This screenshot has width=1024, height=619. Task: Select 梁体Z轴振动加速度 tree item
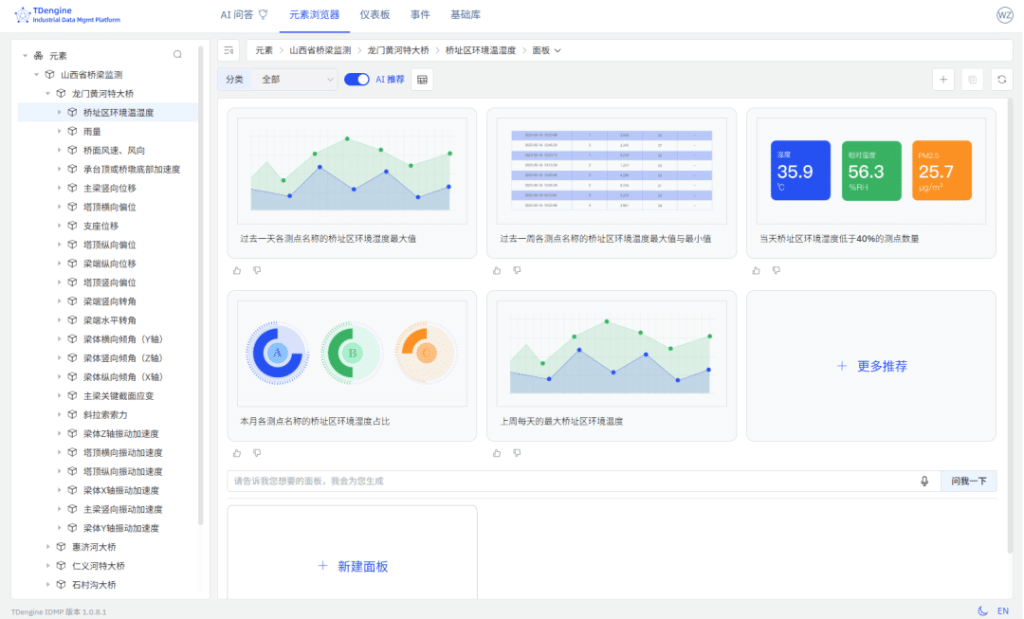point(121,434)
